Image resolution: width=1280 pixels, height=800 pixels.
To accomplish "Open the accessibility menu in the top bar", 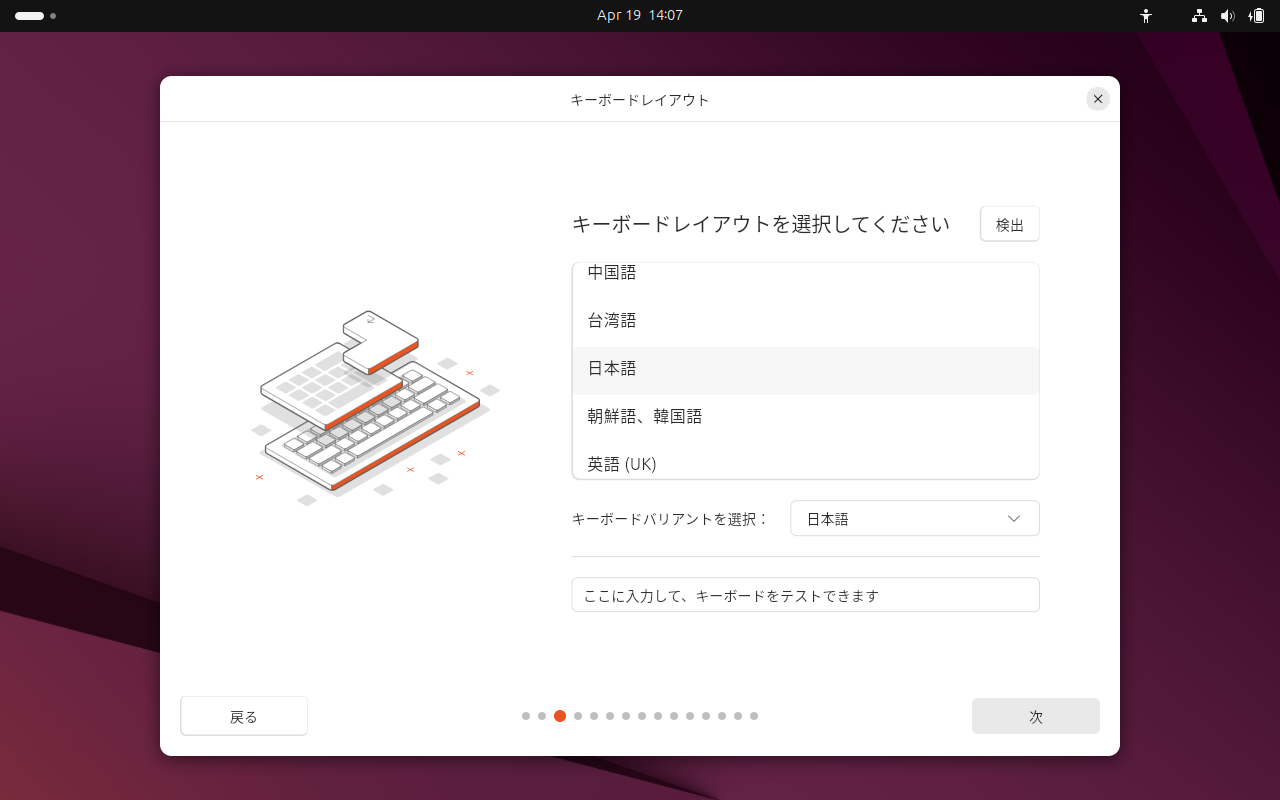I will [1146, 16].
